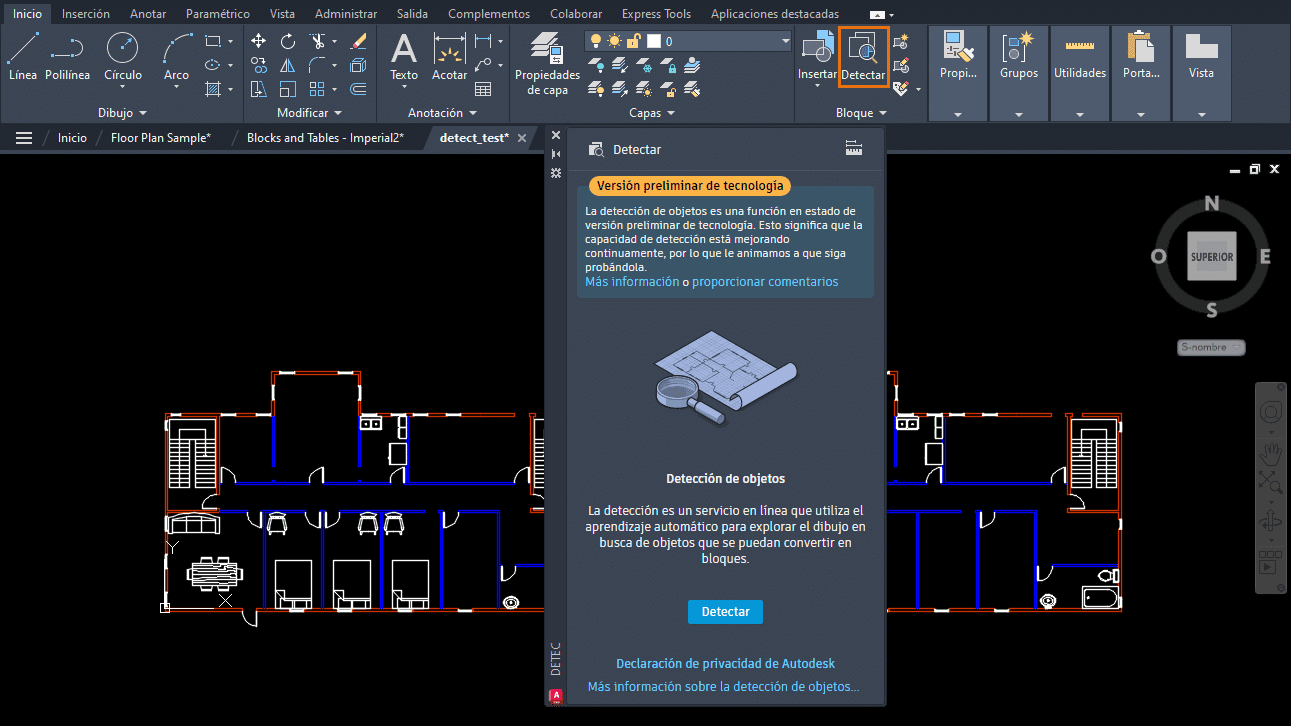The image size is (1291, 726).
Task: Select the Círculo tool
Action: 122,57
